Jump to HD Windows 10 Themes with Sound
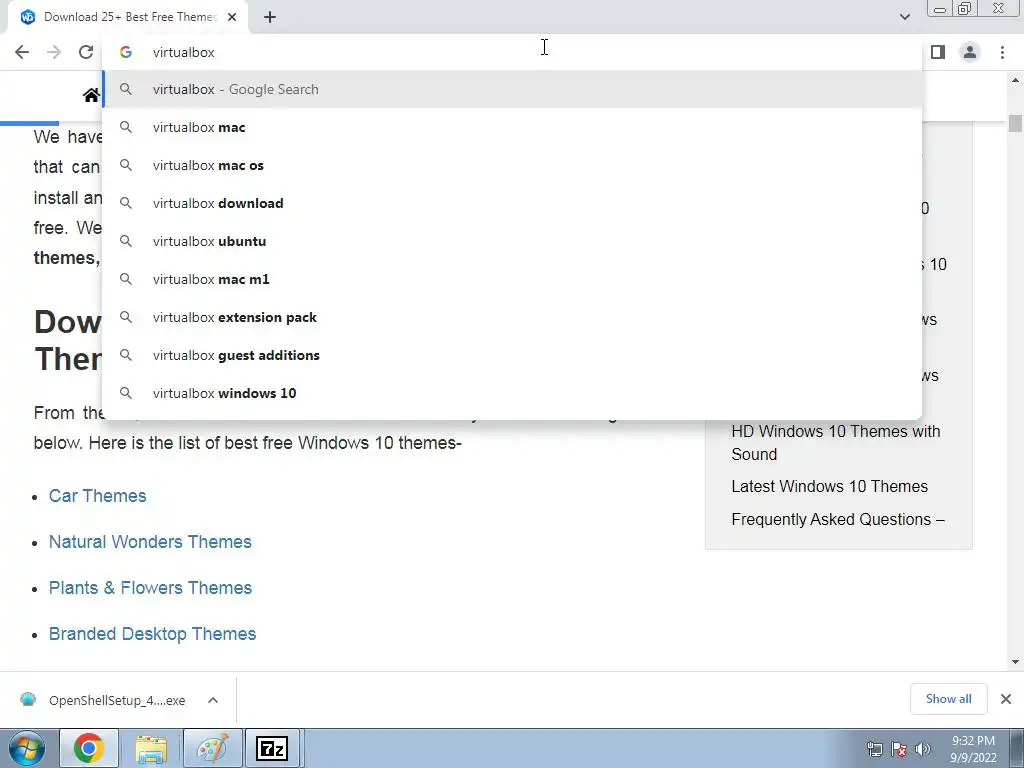Screen dimensions: 1024x768 [835, 443]
